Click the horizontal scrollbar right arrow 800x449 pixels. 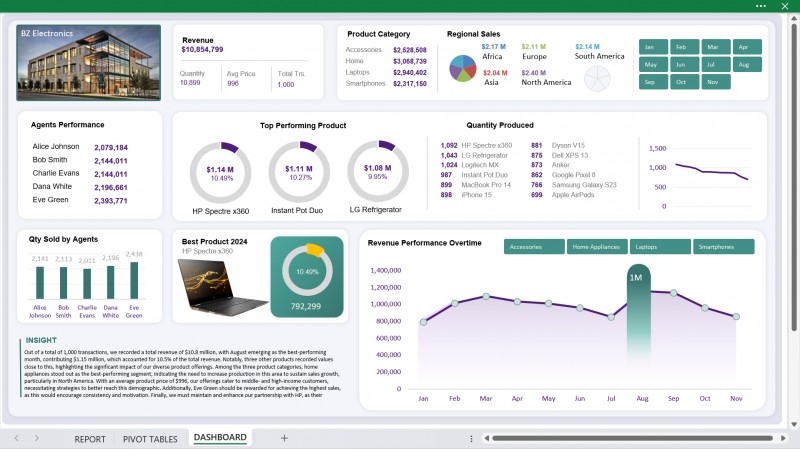click(x=783, y=438)
